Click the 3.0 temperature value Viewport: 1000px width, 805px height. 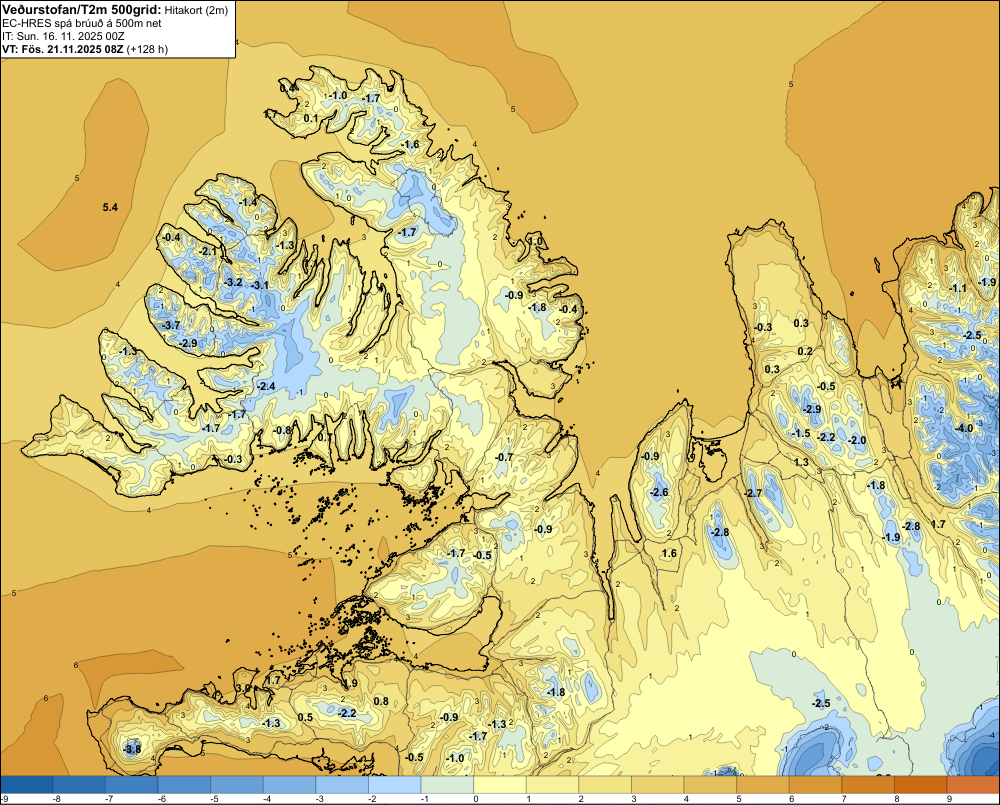point(243,688)
